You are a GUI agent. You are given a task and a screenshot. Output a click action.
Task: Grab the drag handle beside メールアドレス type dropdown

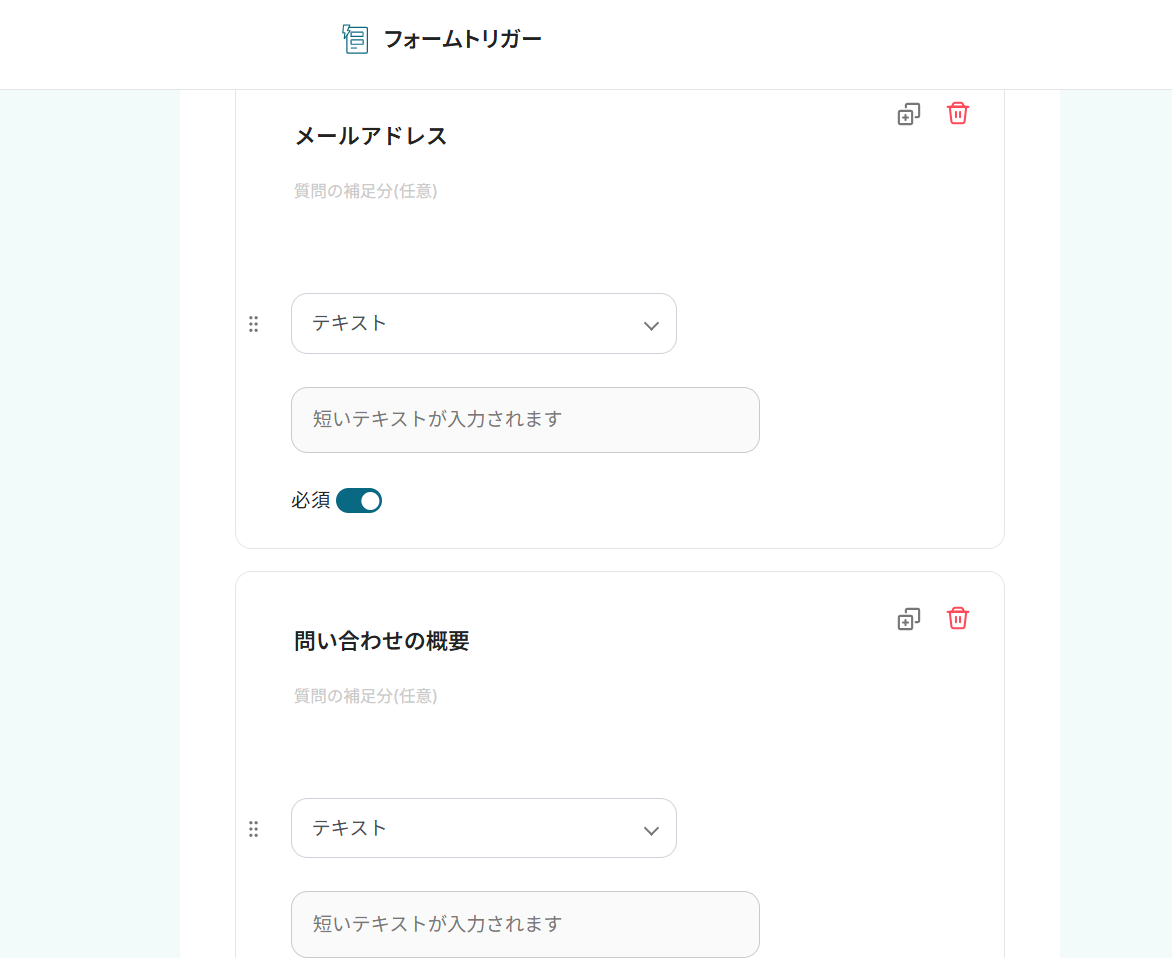click(x=253, y=323)
